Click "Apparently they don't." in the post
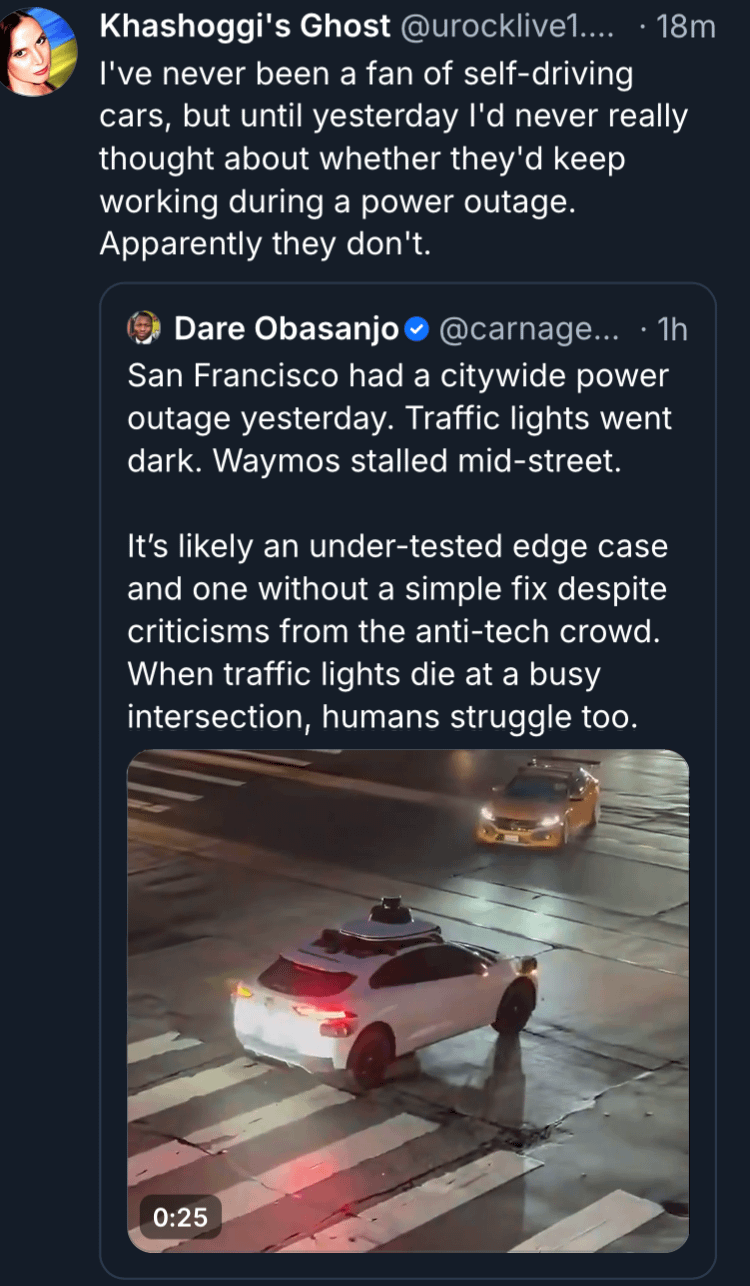The width and height of the screenshot is (750, 1286). click(x=265, y=244)
